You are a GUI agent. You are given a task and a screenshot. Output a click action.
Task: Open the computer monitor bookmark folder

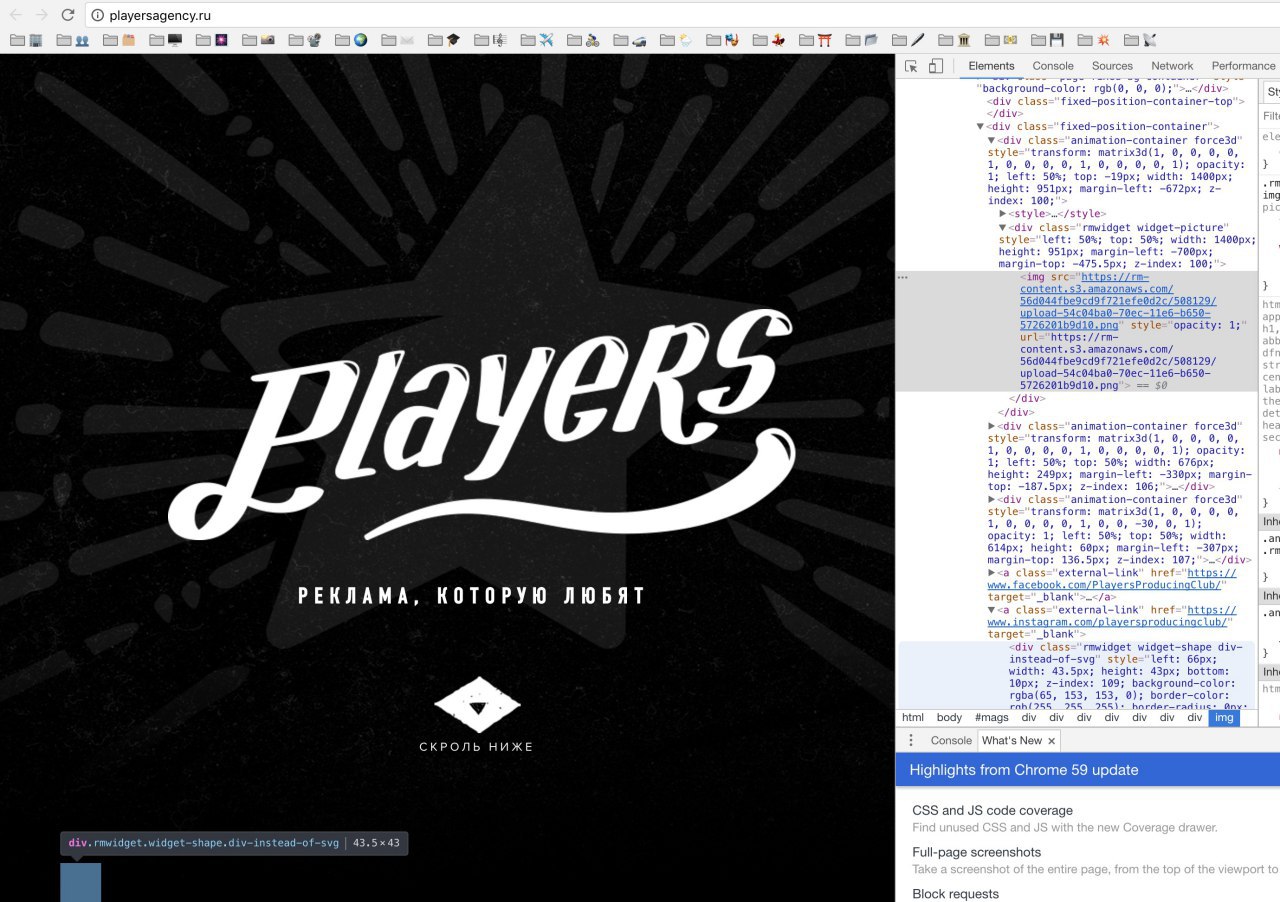[167, 40]
